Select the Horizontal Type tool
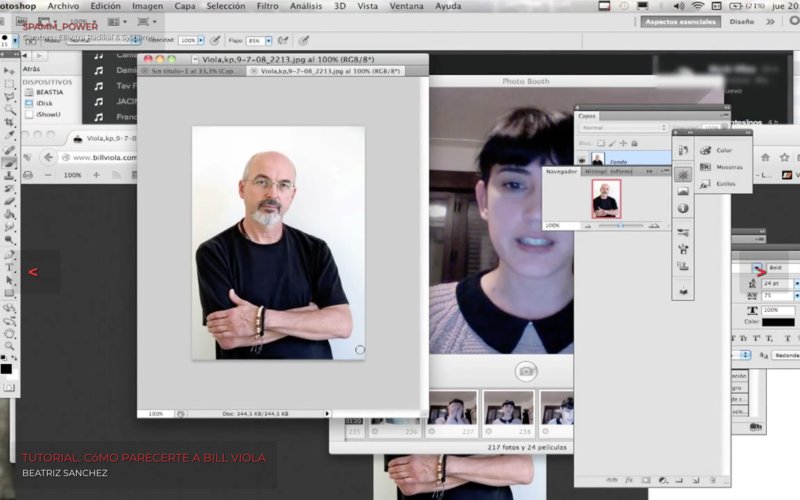The image size is (800, 500). pos(9,267)
